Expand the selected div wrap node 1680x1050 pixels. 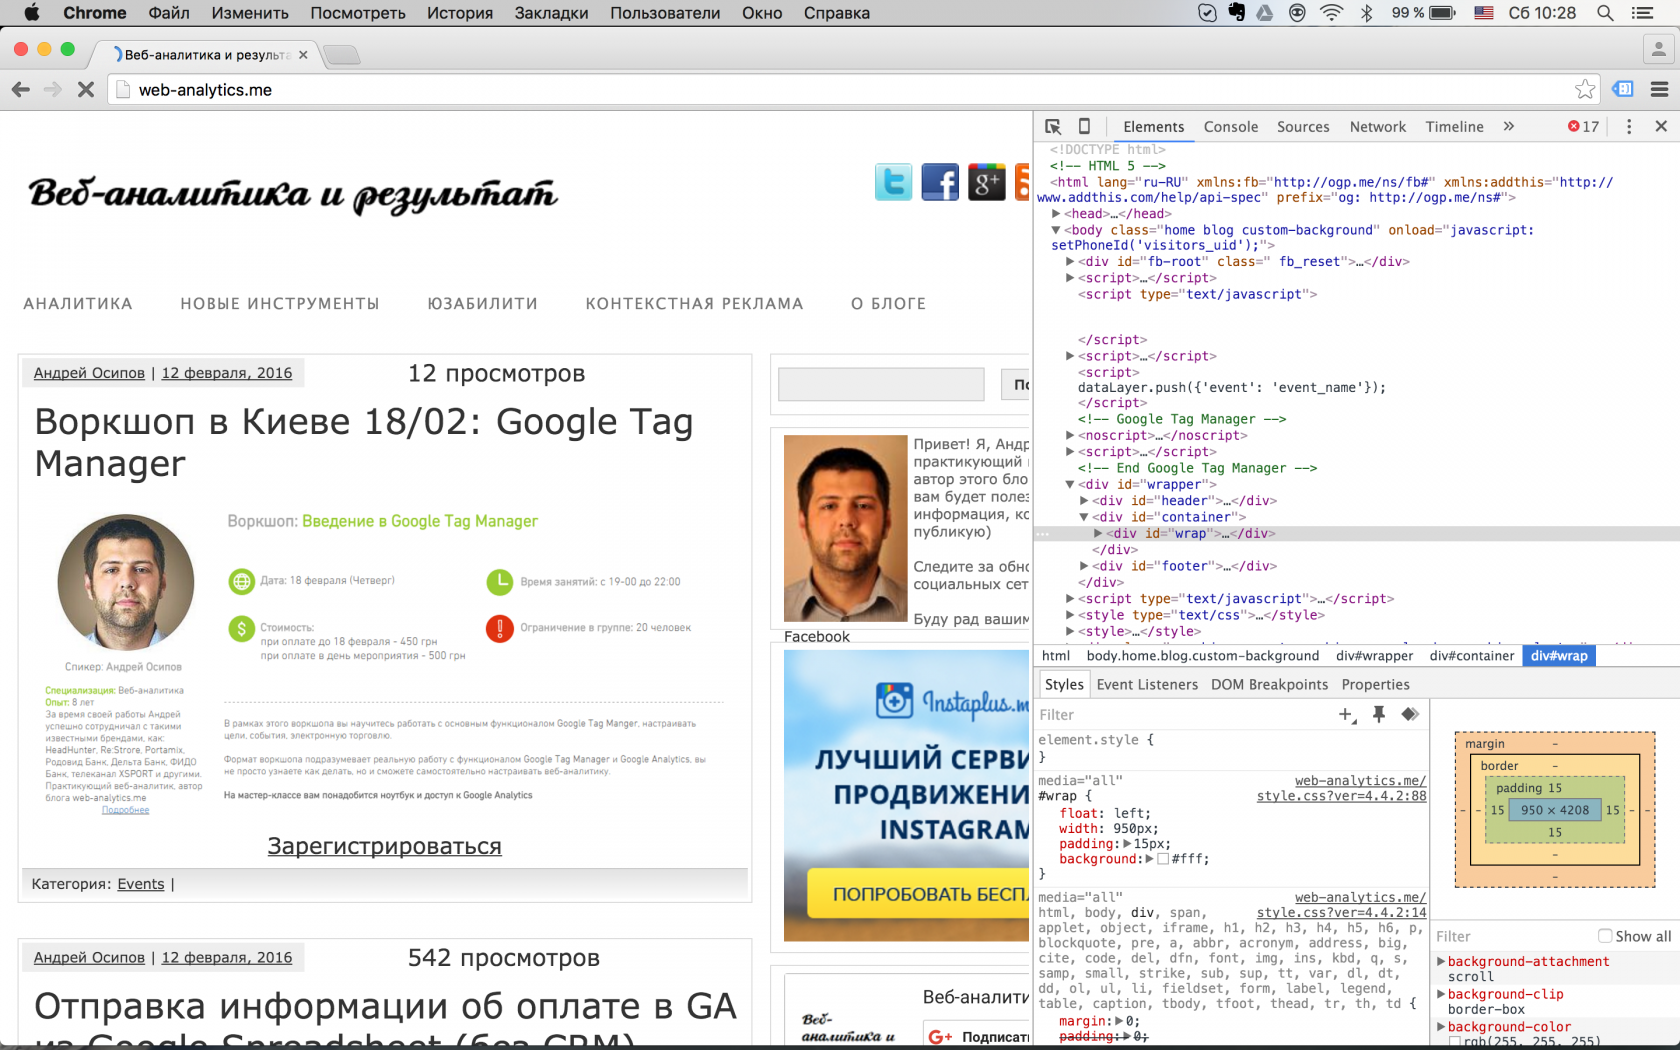[1098, 534]
